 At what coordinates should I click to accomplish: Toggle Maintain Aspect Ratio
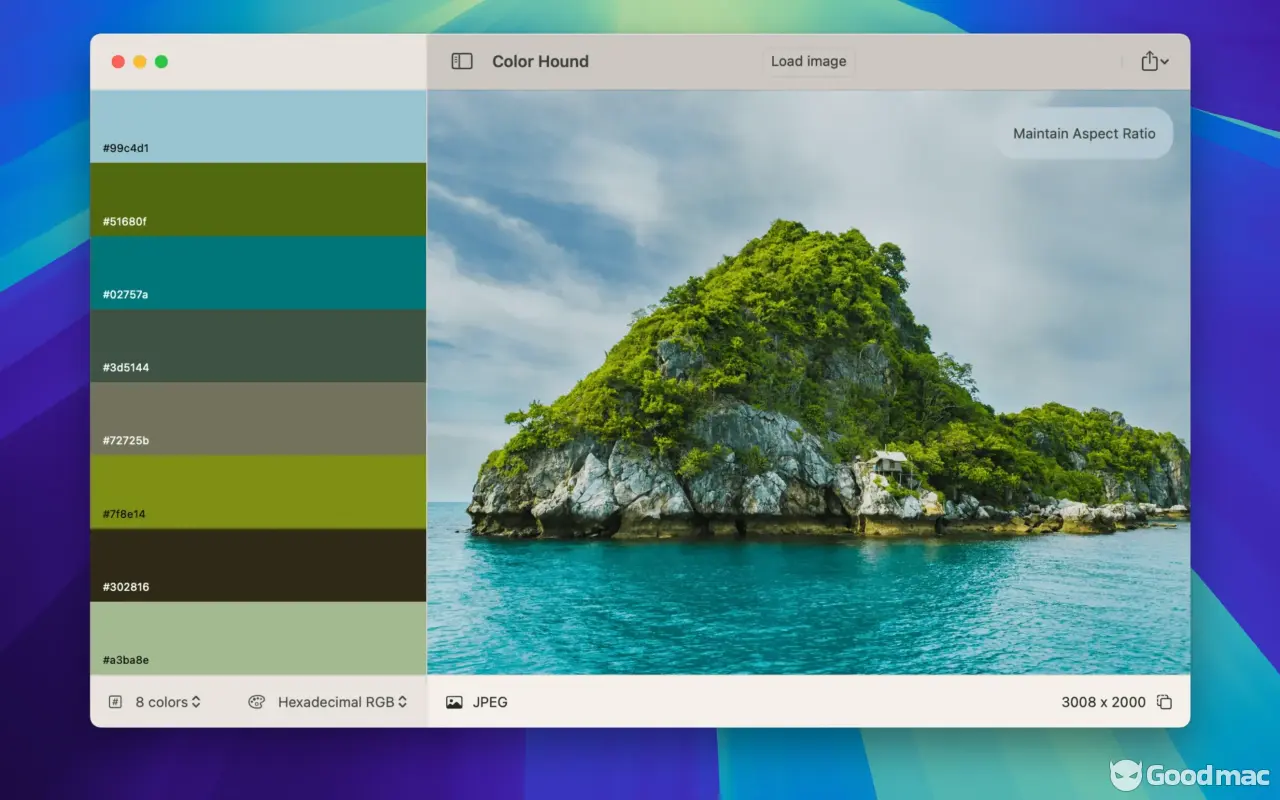[x=1084, y=133]
